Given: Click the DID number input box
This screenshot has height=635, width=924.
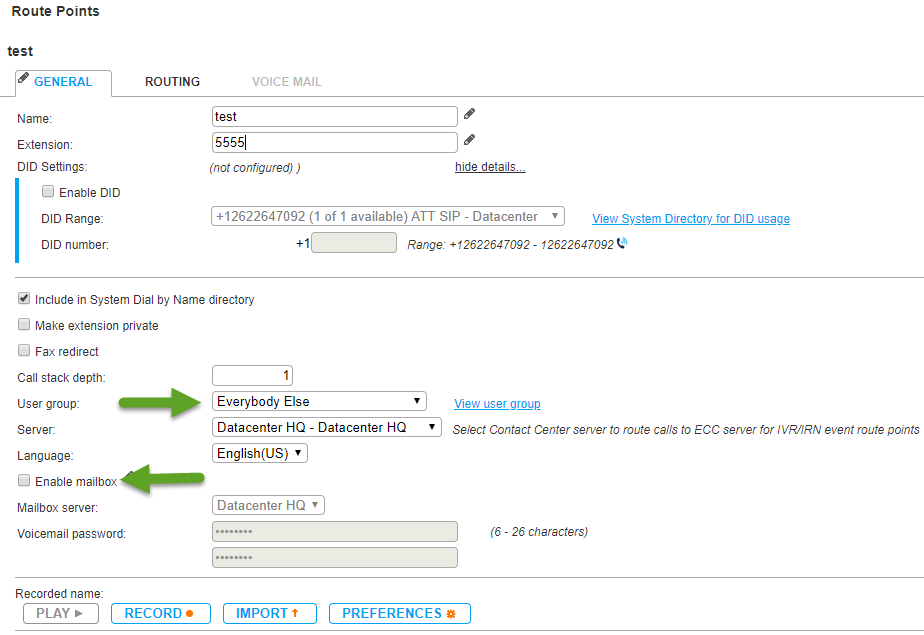Looking at the screenshot, I should click(x=354, y=242).
